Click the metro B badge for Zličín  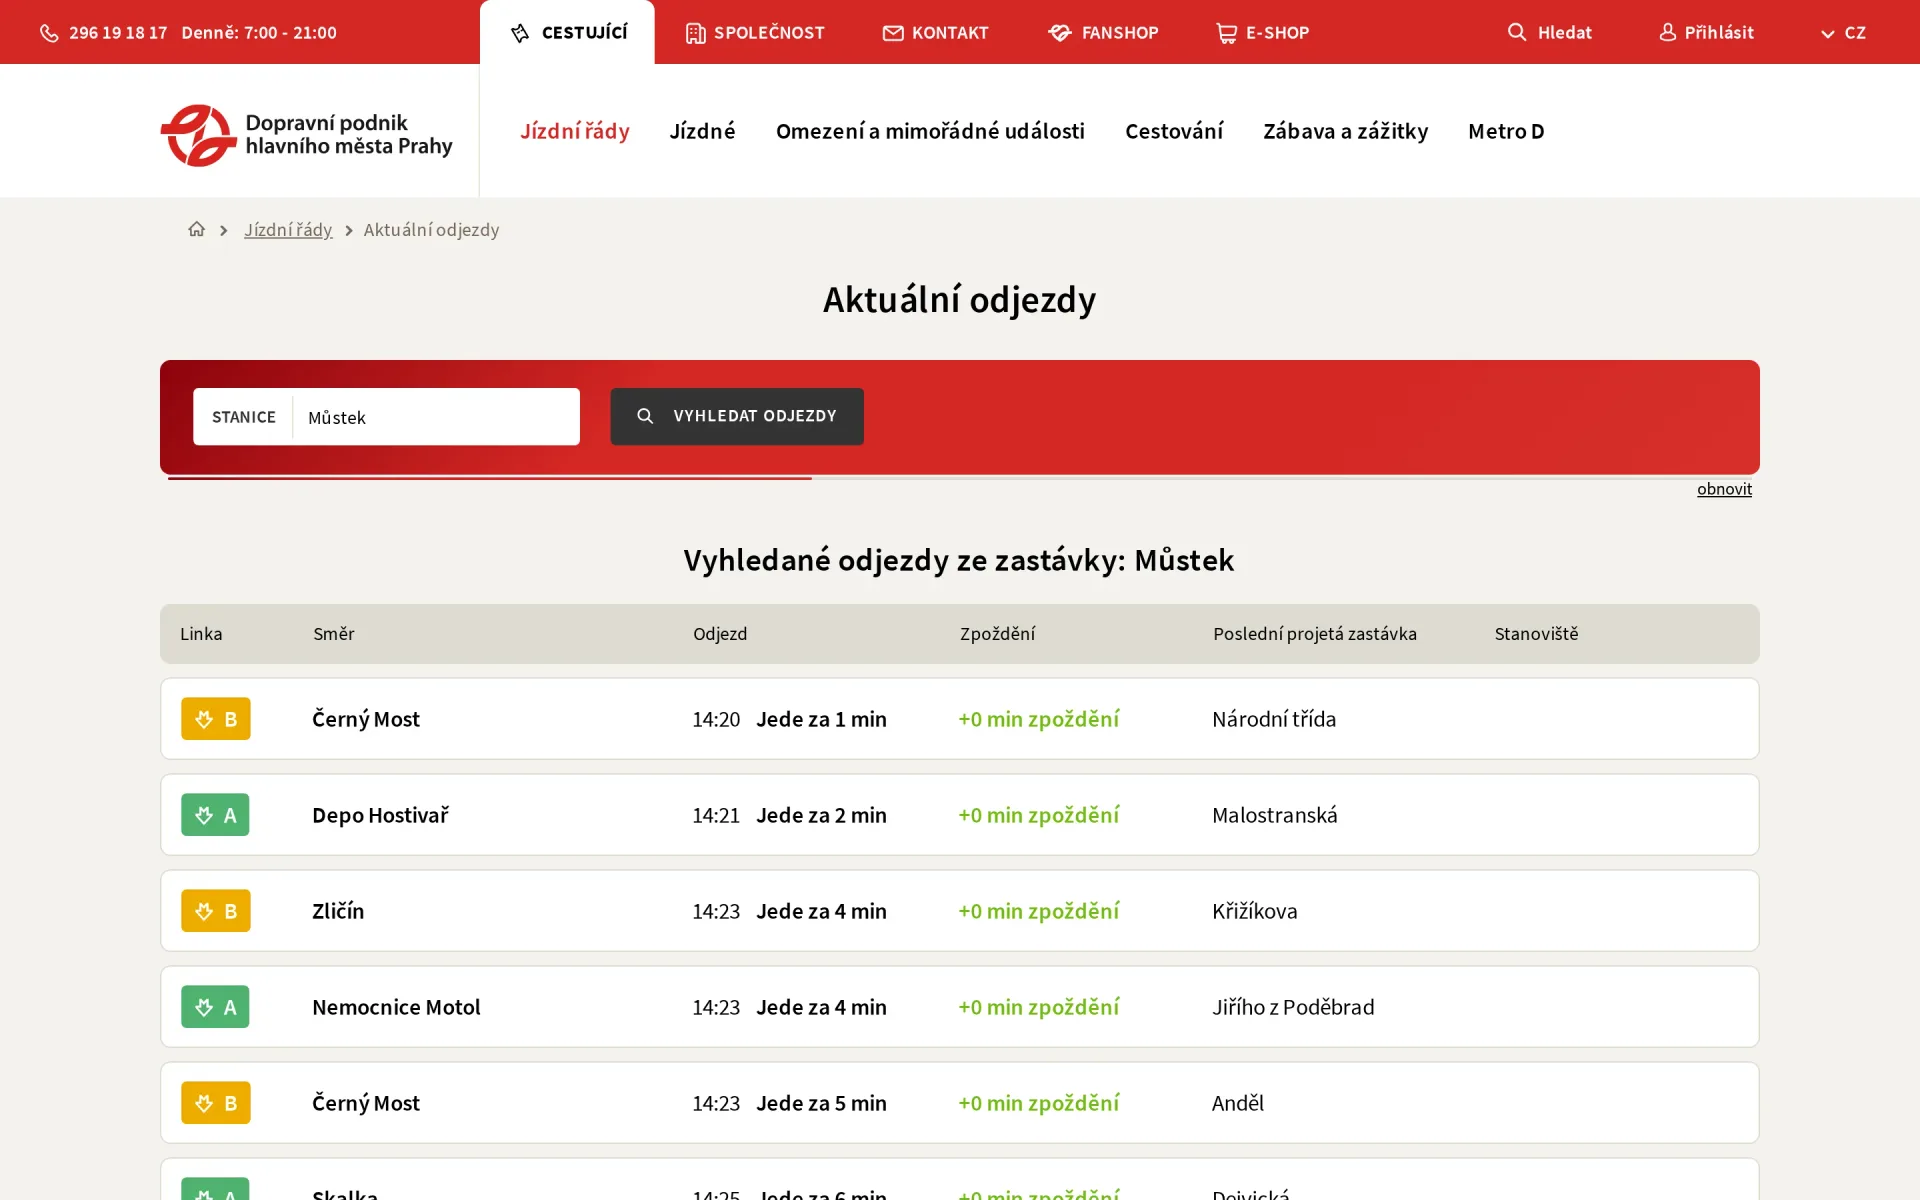(x=216, y=911)
